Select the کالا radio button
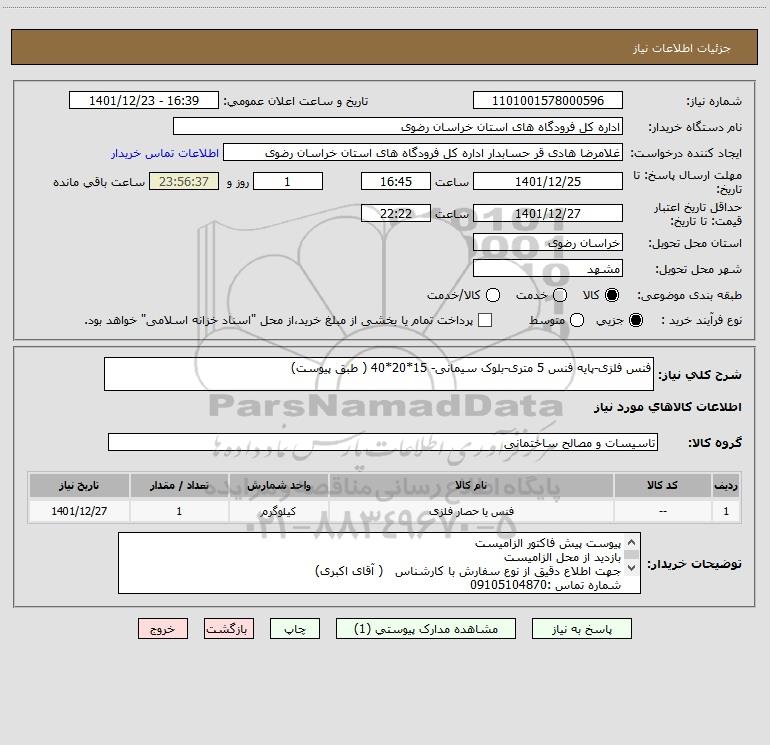The width and height of the screenshot is (770, 745). 612,295
